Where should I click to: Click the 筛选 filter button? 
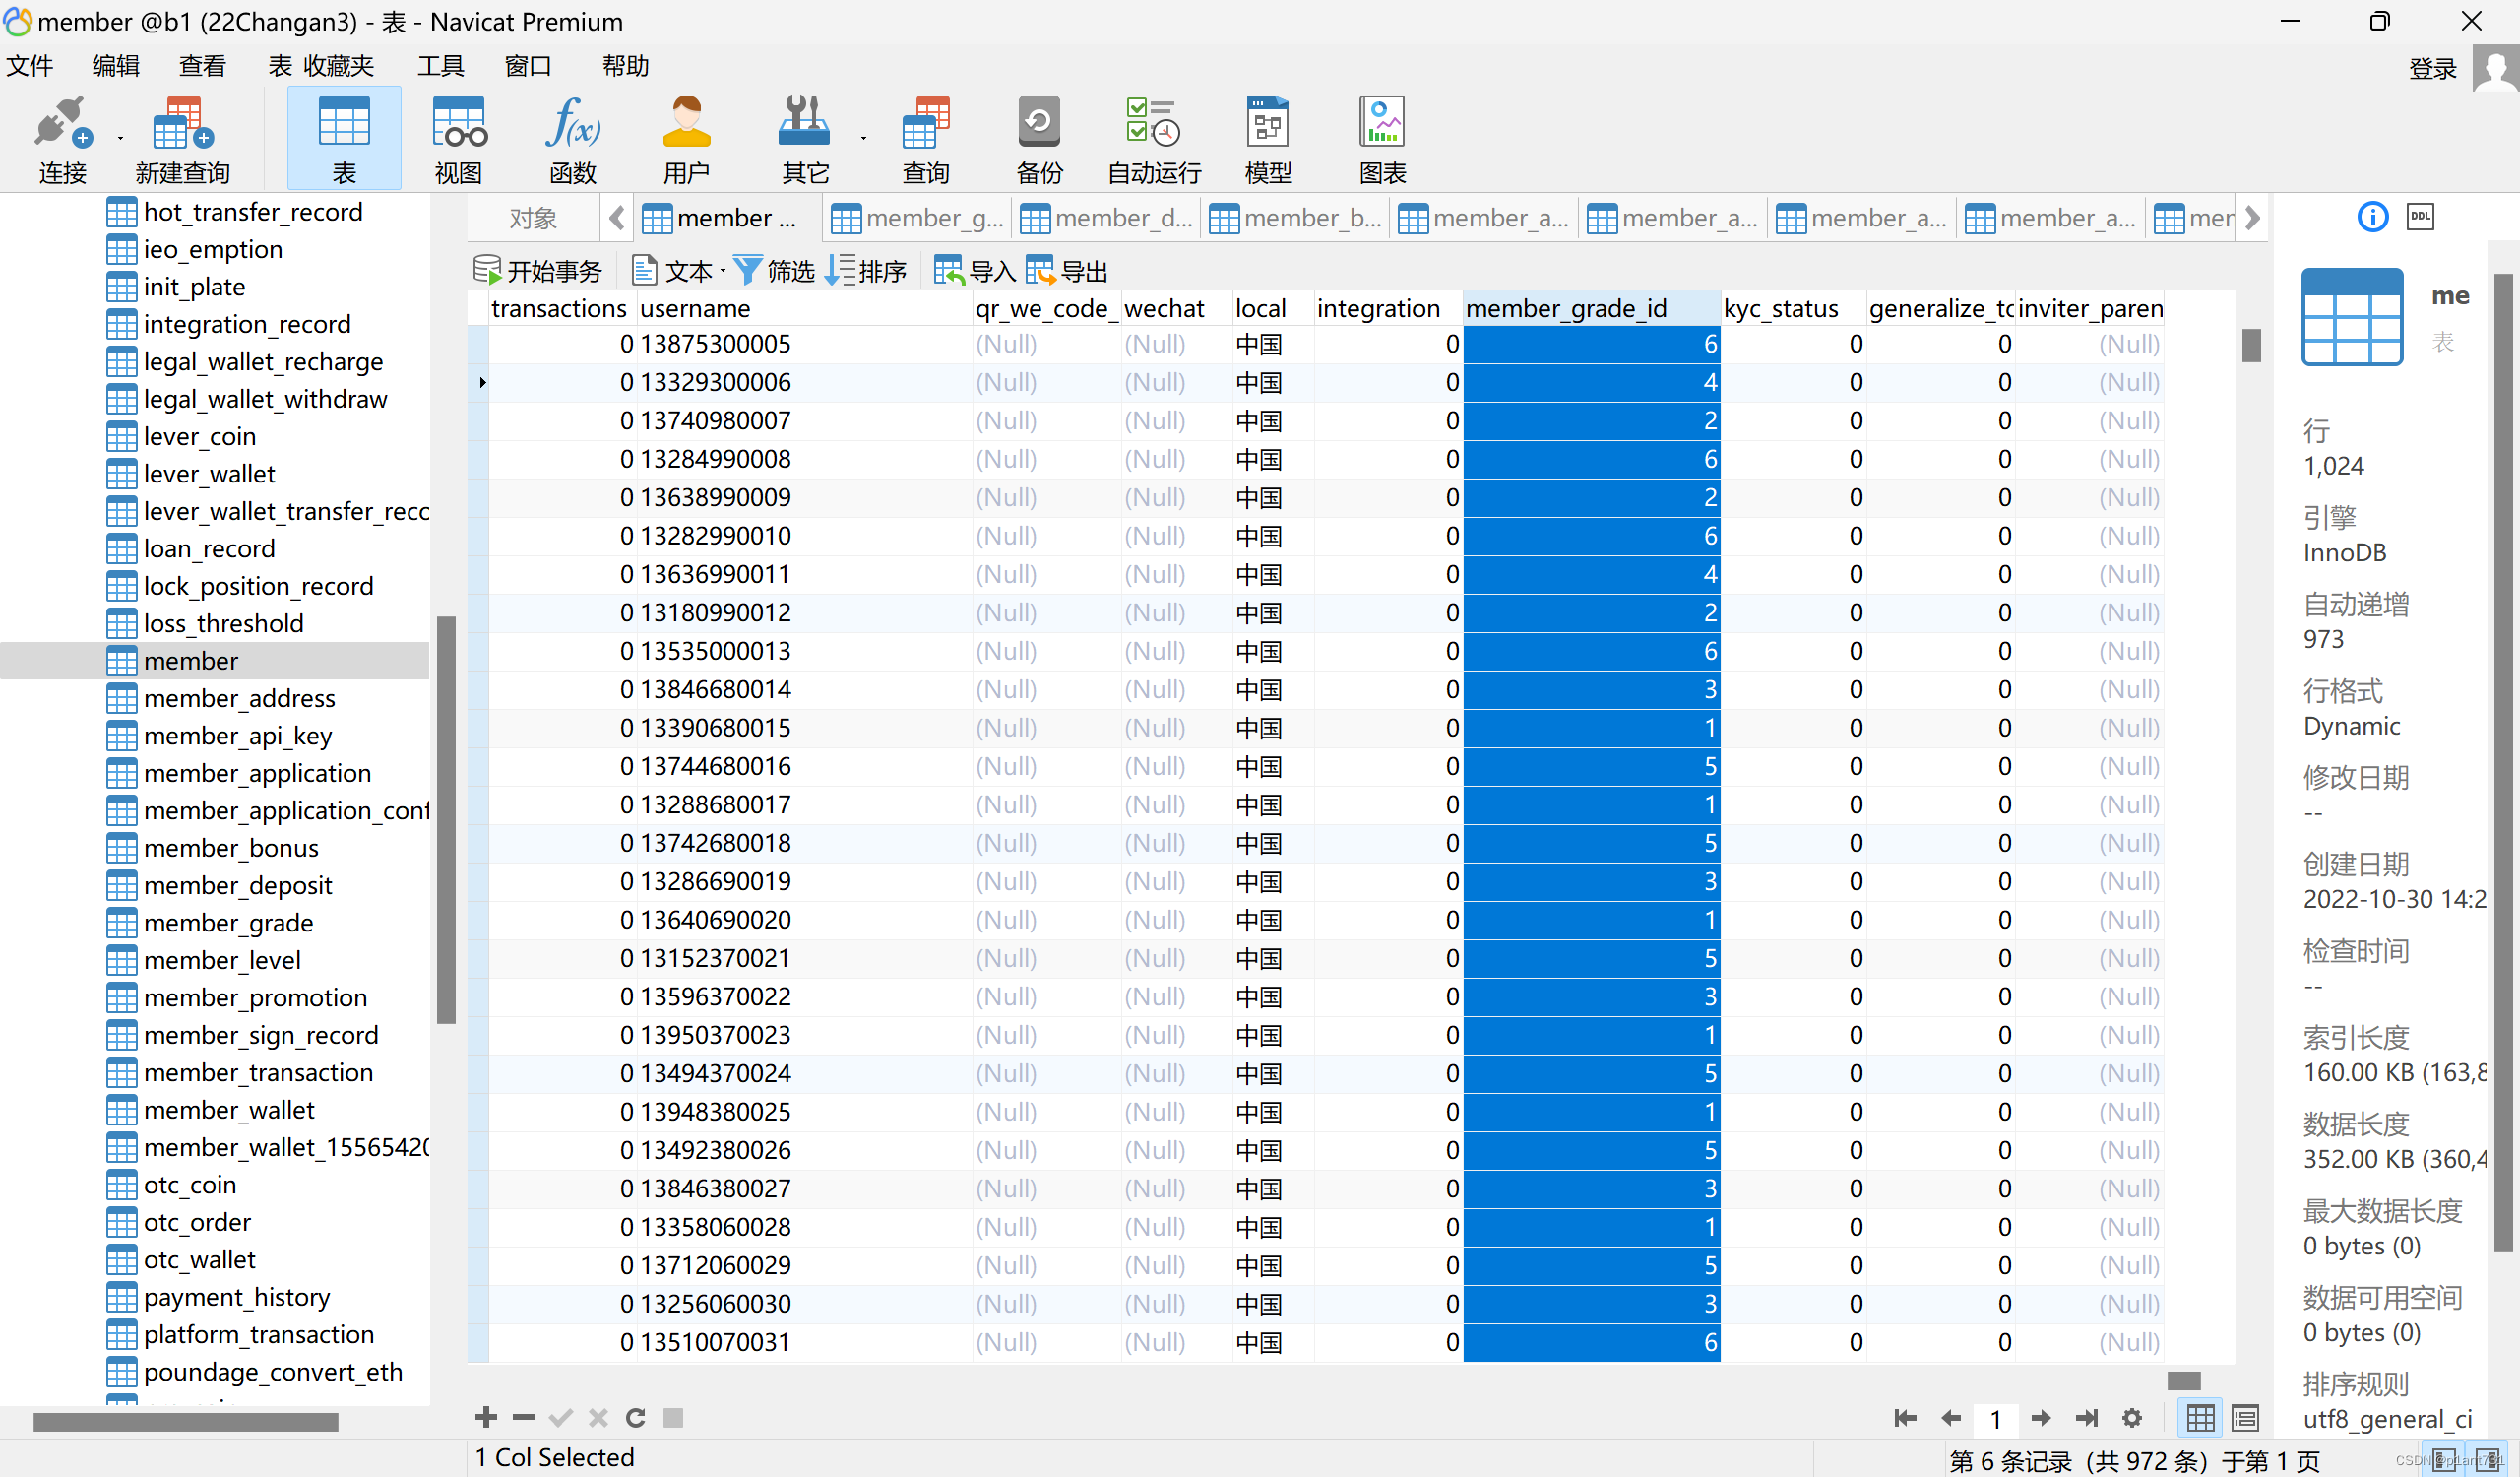(x=774, y=270)
